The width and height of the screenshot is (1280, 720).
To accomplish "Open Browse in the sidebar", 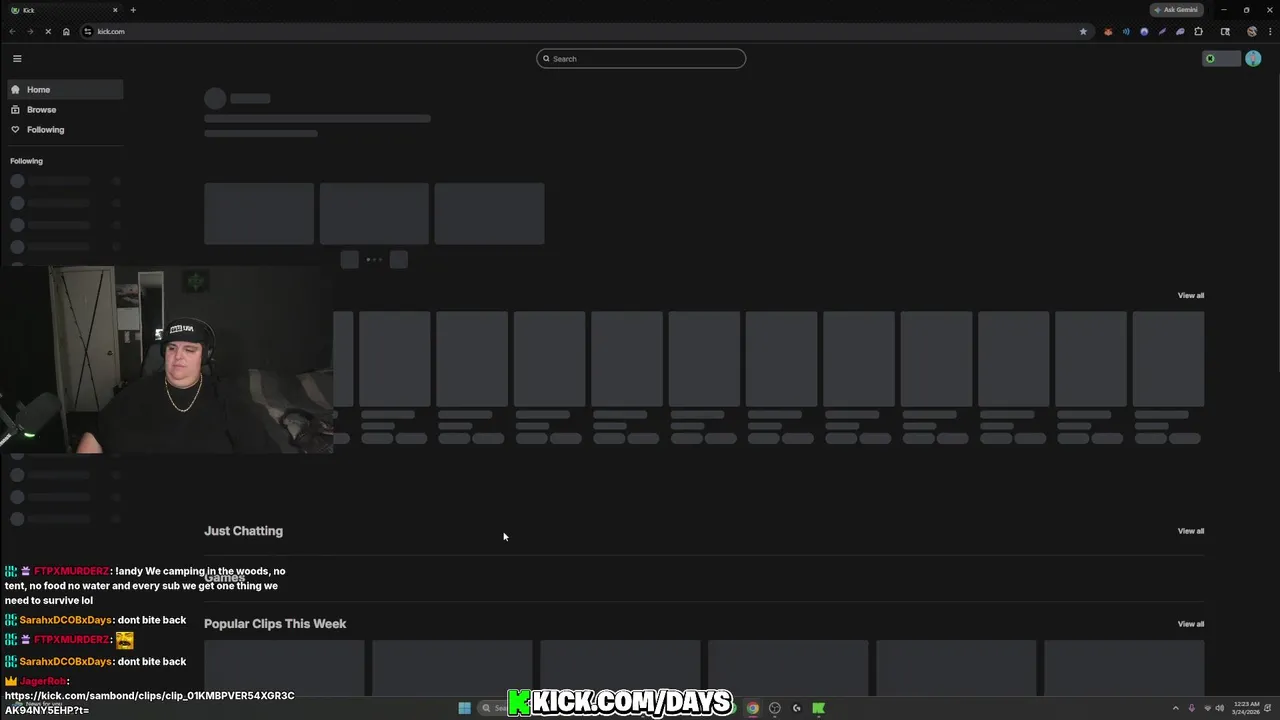I will (65, 110).
